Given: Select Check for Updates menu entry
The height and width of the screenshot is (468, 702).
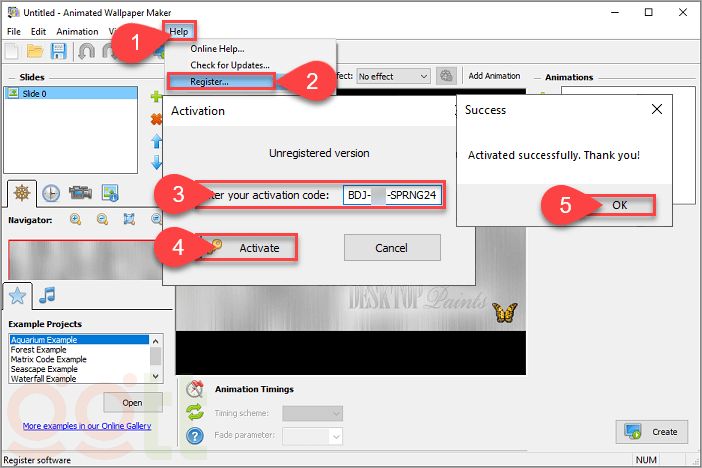Looking at the screenshot, I should click(x=230, y=65).
